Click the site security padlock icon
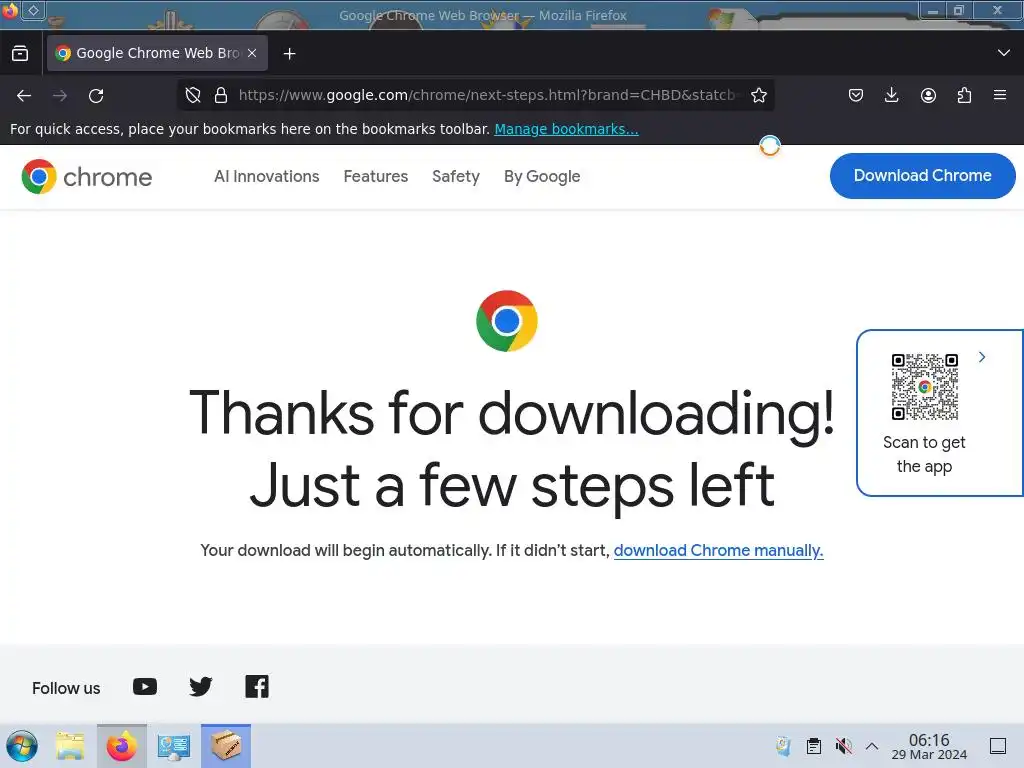The width and height of the screenshot is (1024, 768). pyautogui.click(x=221, y=95)
